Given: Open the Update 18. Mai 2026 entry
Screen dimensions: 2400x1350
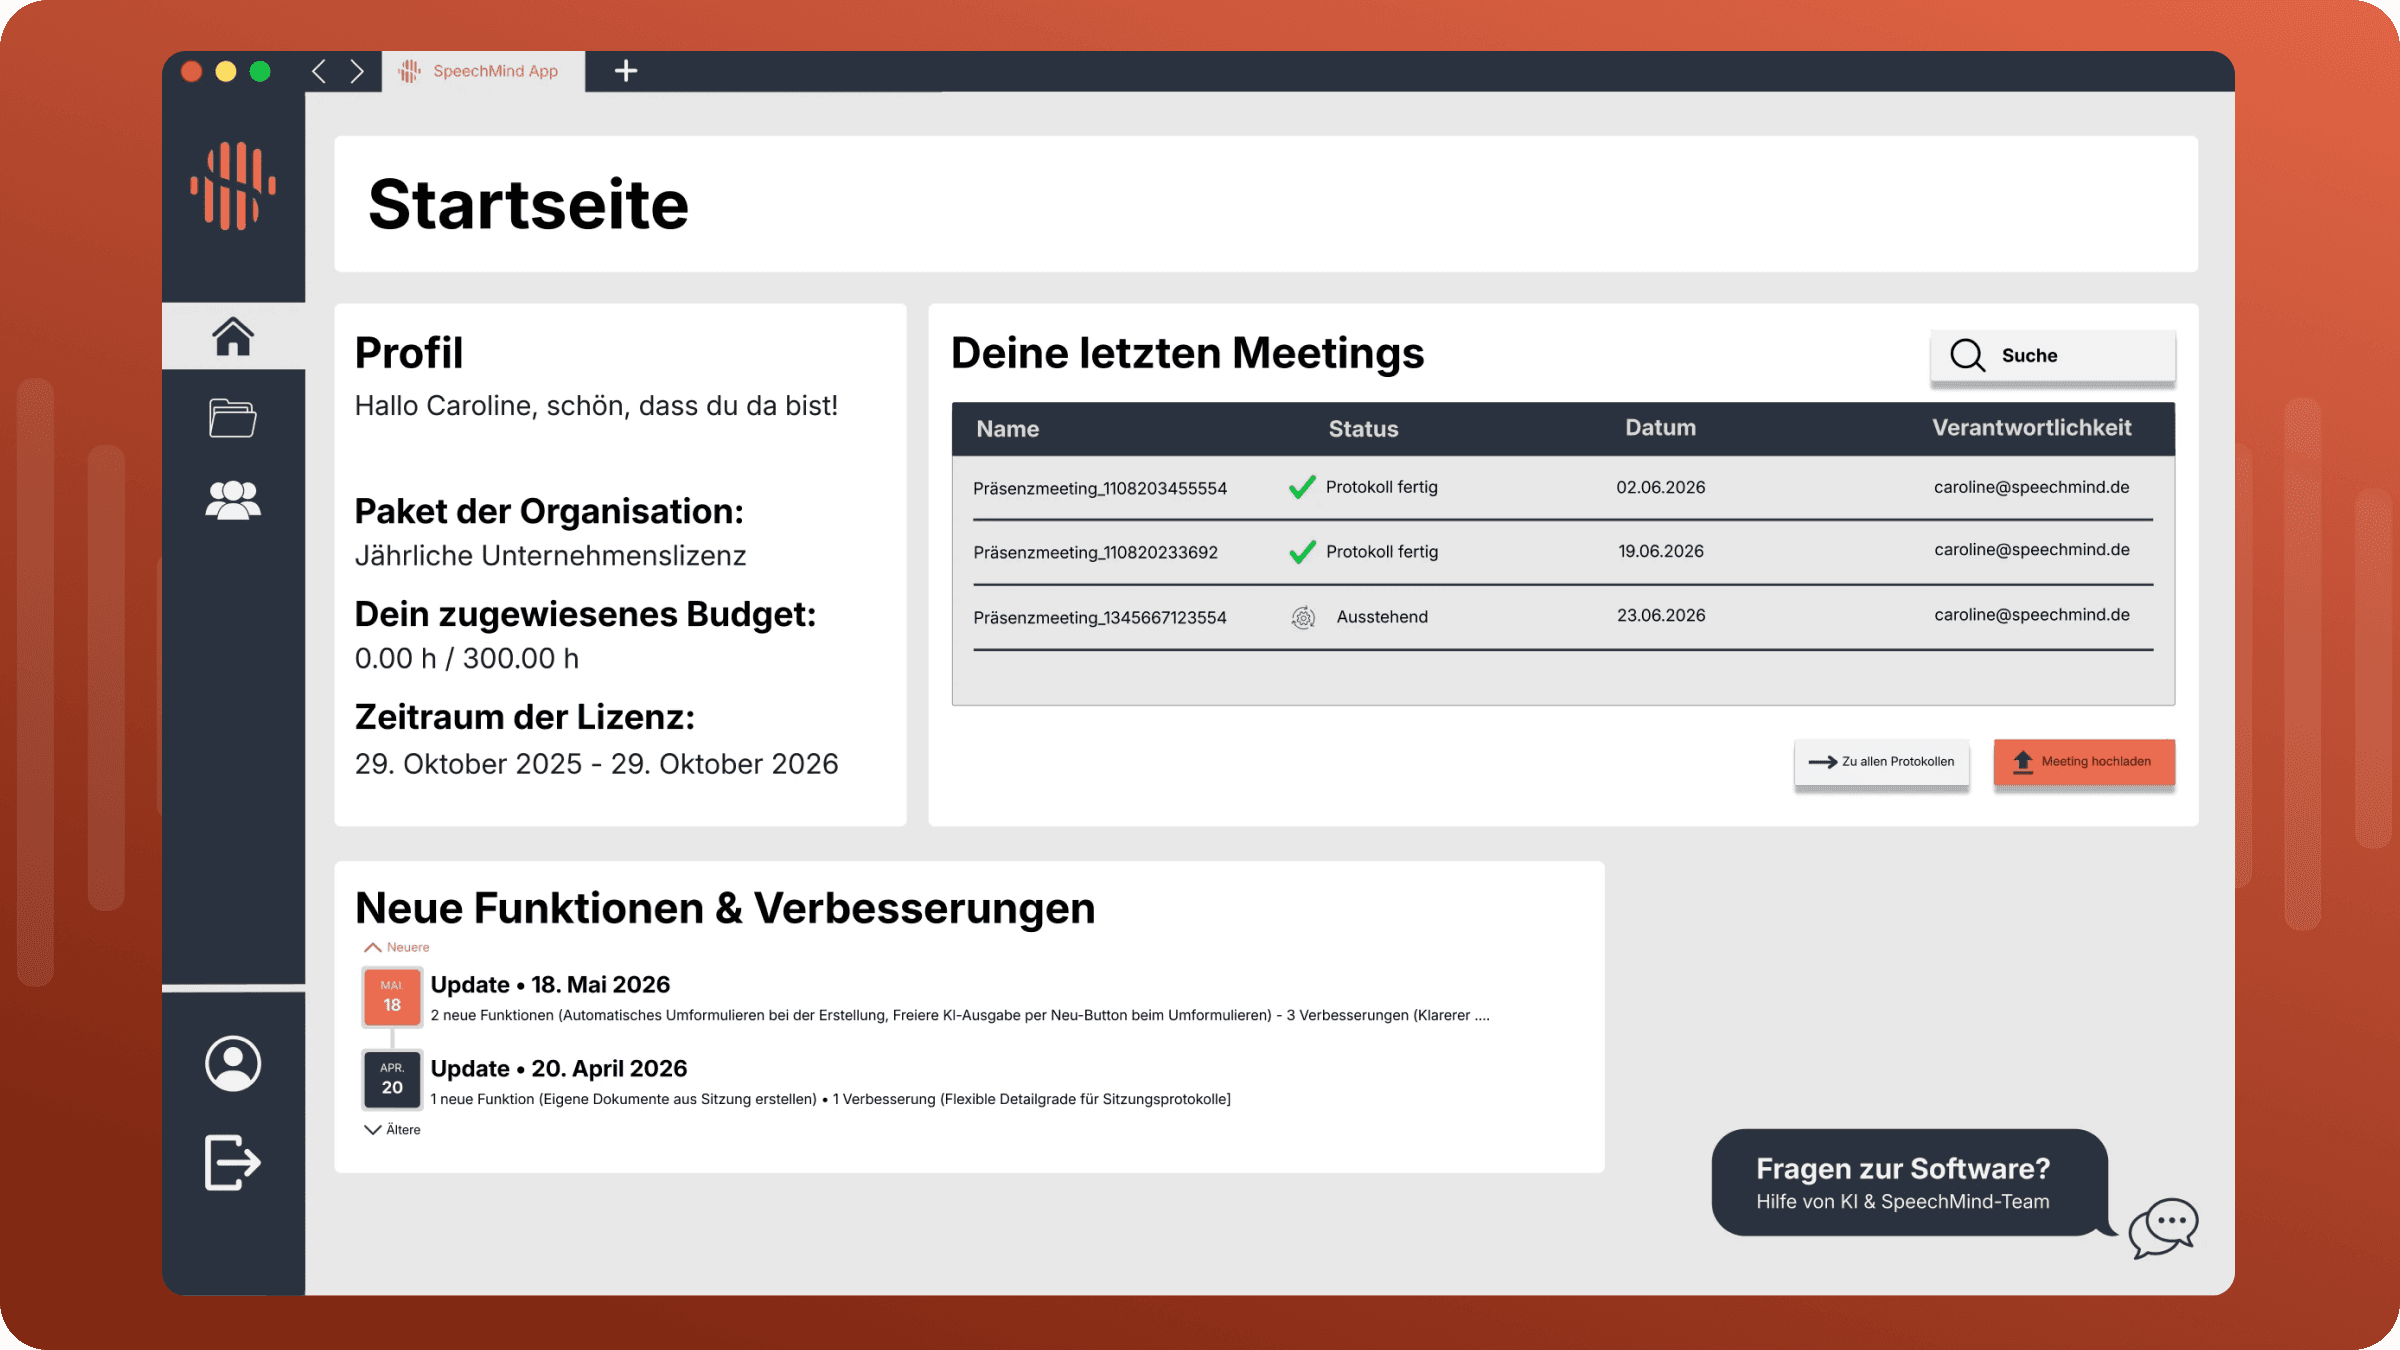Looking at the screenshot, I should click(x=550, y=985).
